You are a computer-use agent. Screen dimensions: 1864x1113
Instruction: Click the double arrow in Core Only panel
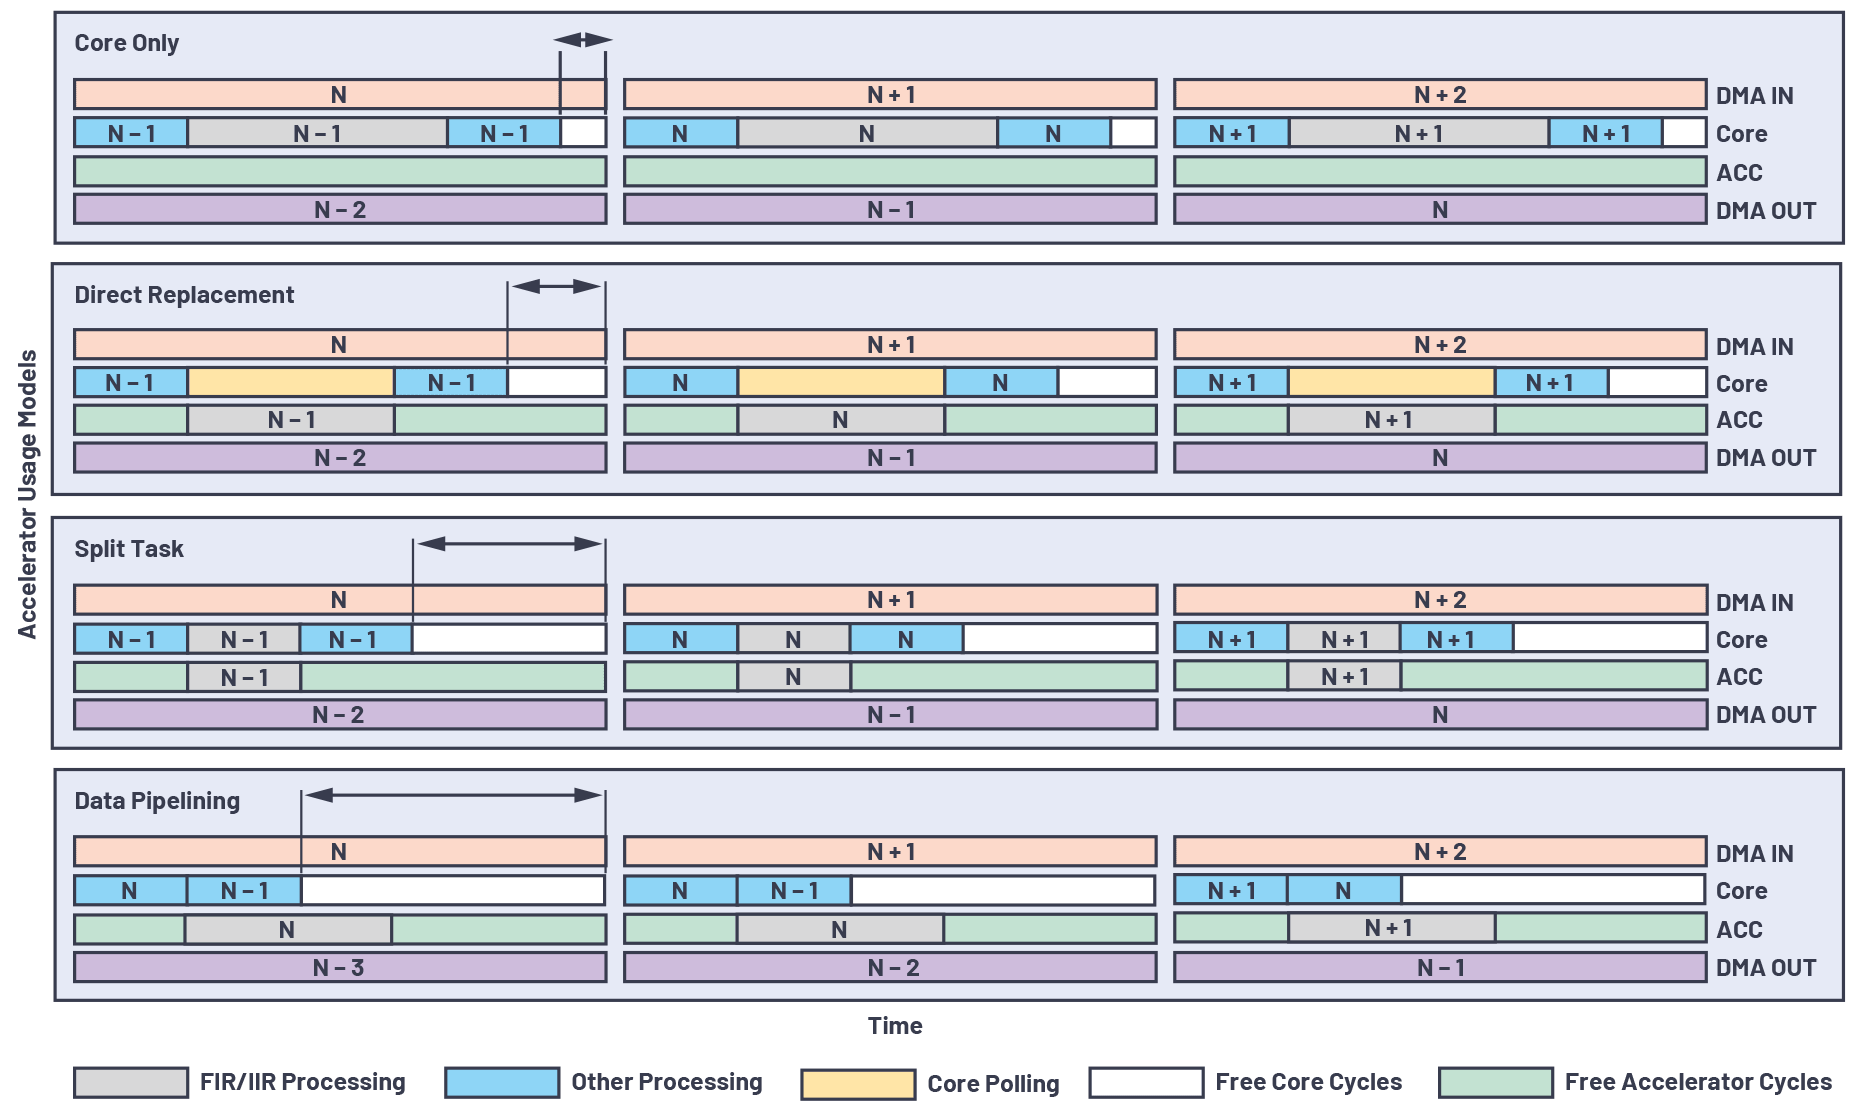pos(583,40)
